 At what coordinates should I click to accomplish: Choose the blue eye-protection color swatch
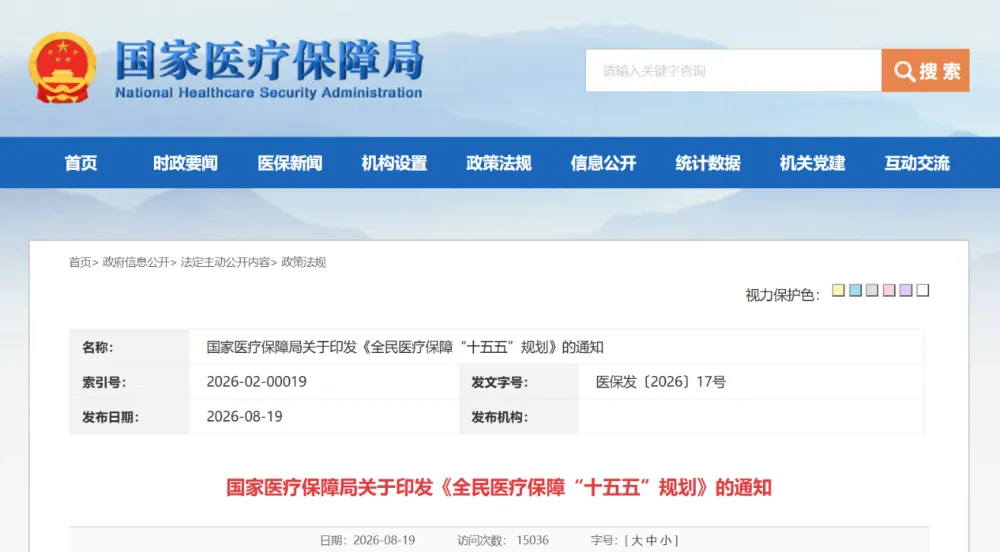point(855,291)
